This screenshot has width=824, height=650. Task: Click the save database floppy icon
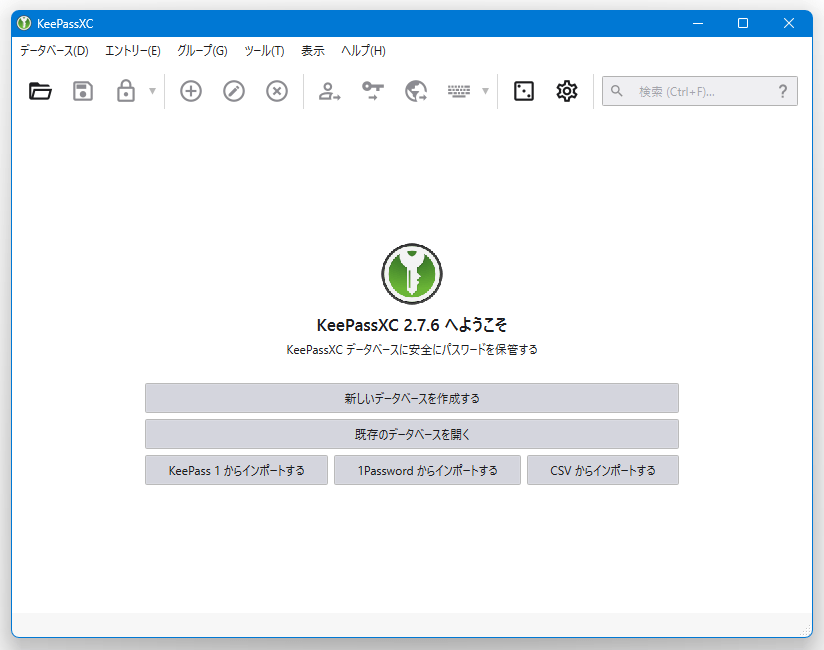tap(83, 91)
